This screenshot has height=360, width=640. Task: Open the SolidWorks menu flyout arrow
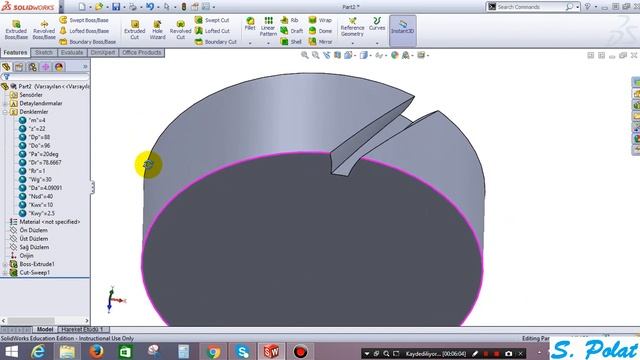pos(61,7)
